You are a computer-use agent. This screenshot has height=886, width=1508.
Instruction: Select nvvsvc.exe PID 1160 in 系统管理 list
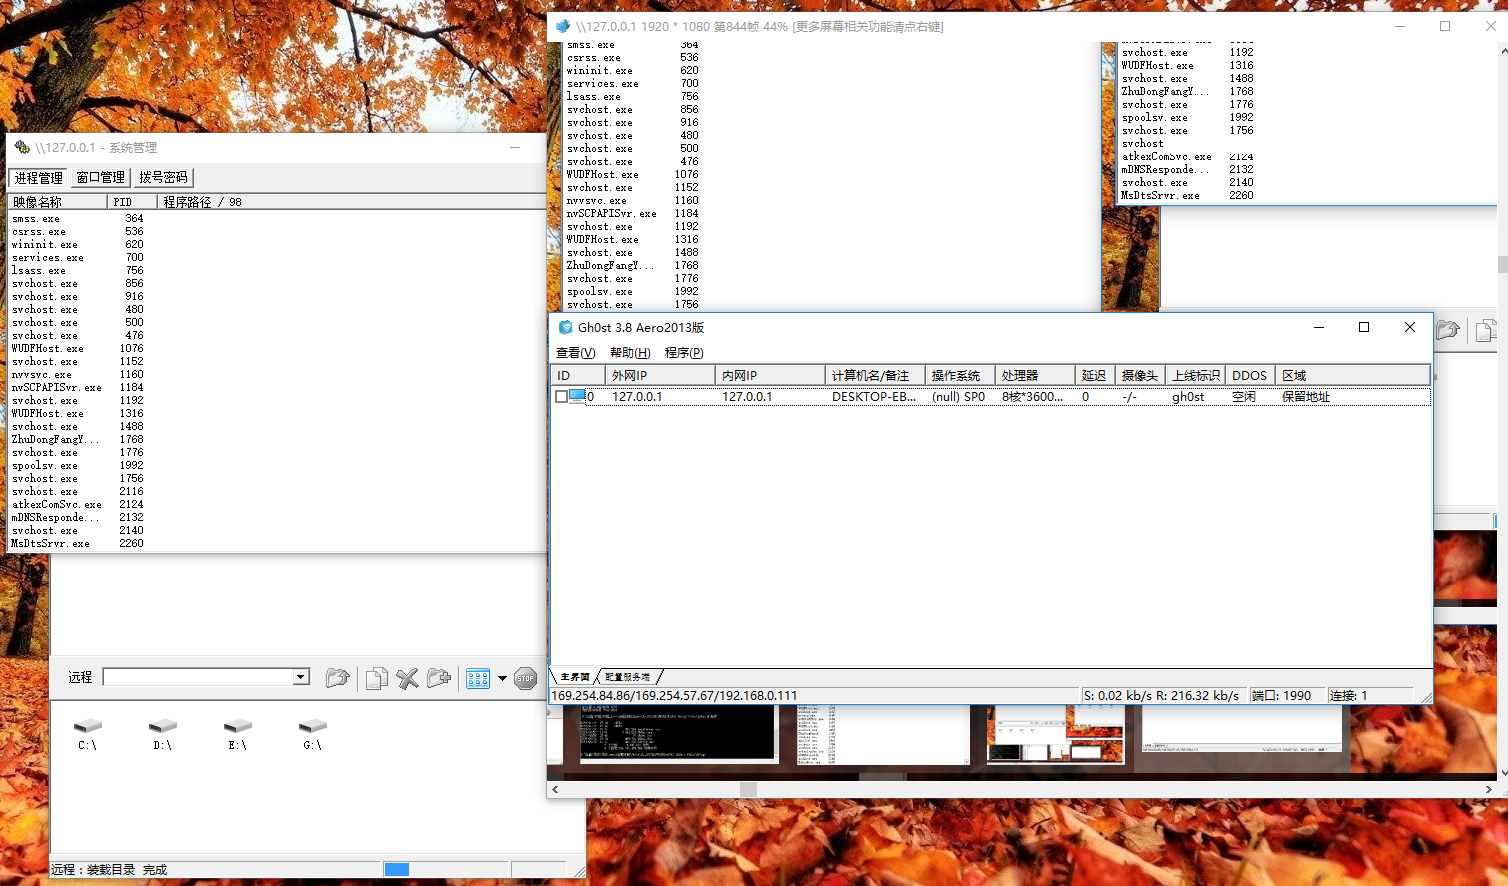pos(77,374)
